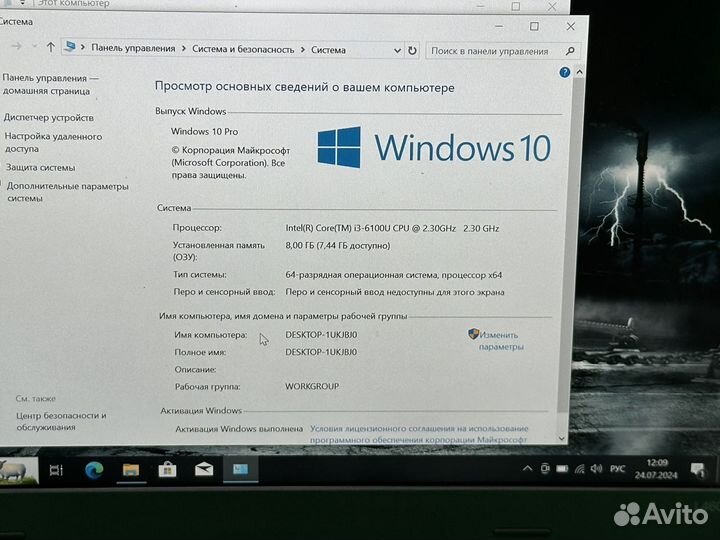Select the processor value Intel Core i3-6100U
The width and height of the screenshot is (720, 540).
(x=392, y=228)
